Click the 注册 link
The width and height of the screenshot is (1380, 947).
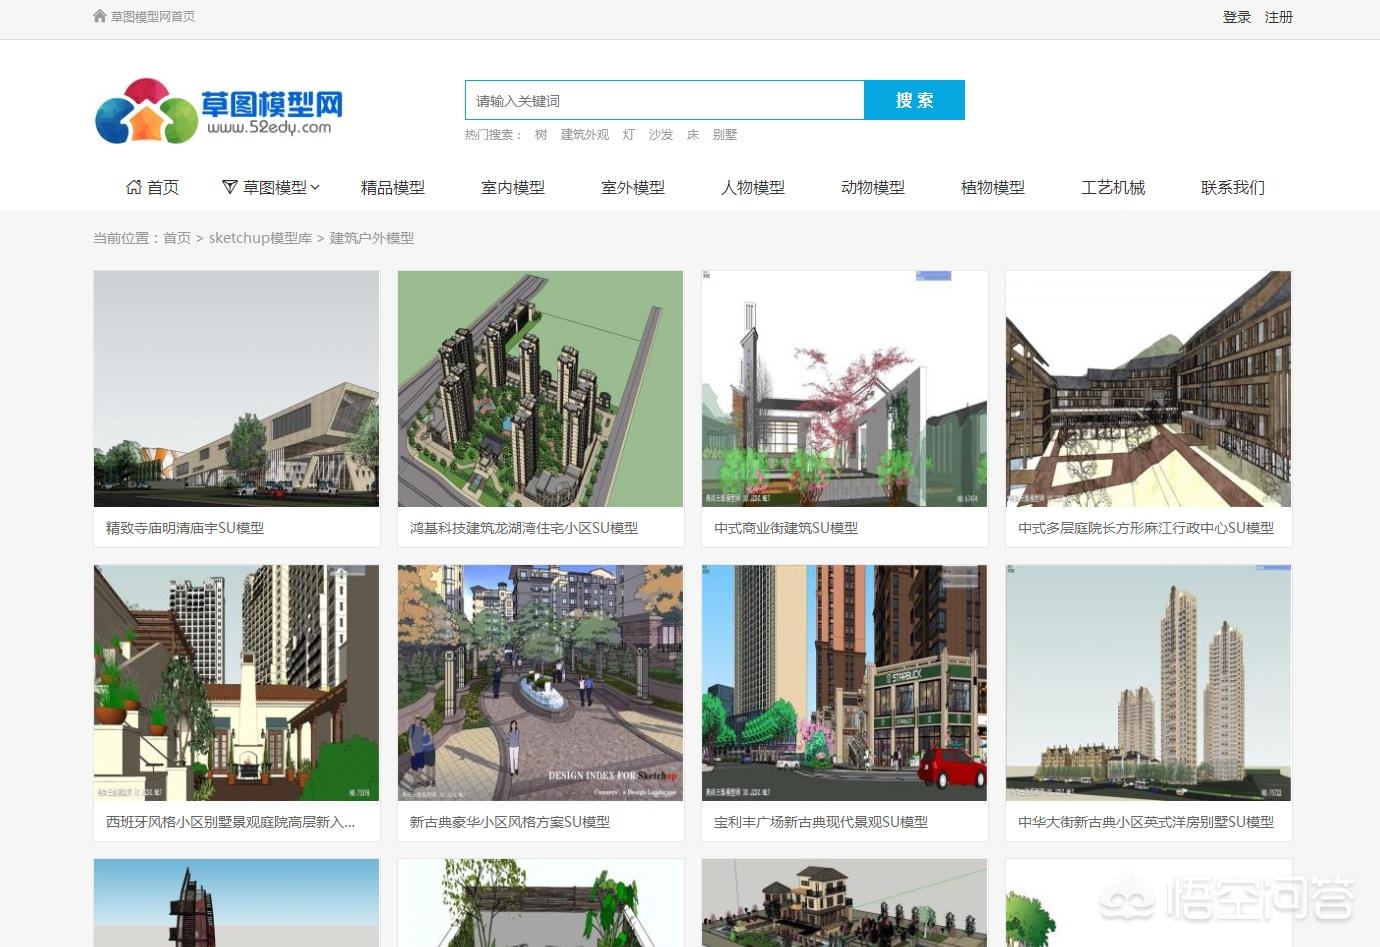1279,17
